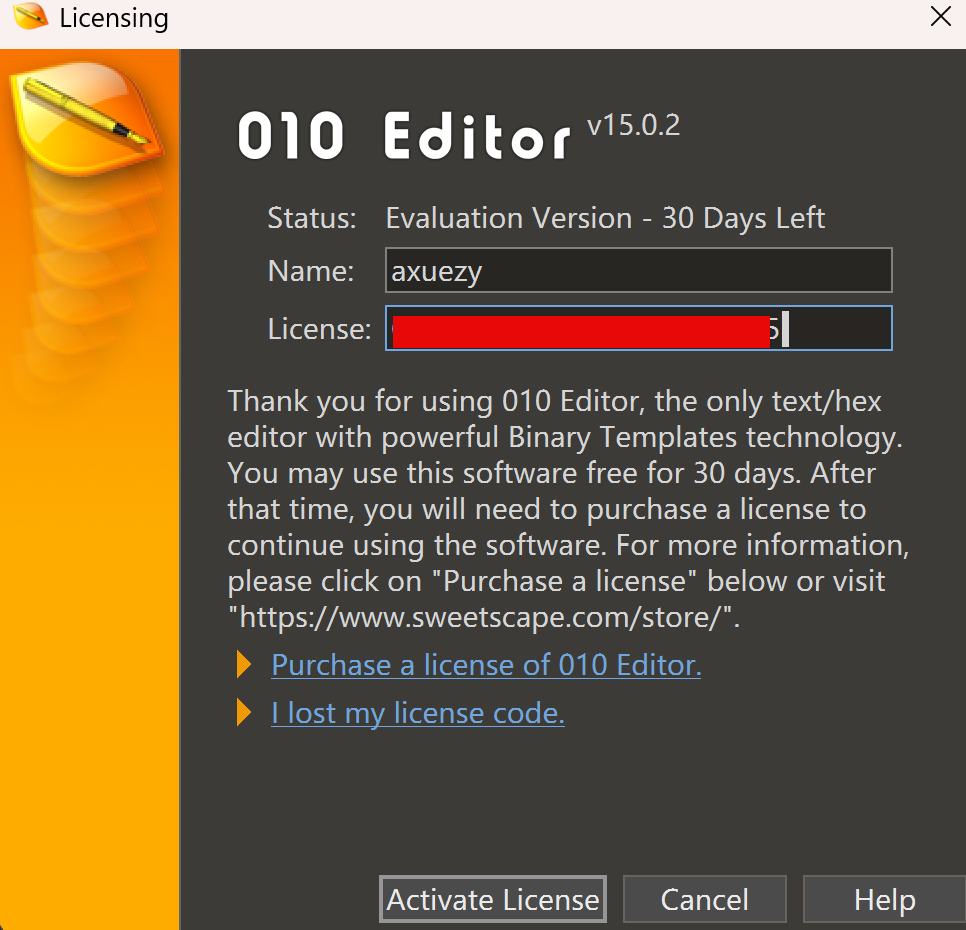Click the Name label
The height and width of the screenshot is (930, 966).
click(x=310, y=271)
